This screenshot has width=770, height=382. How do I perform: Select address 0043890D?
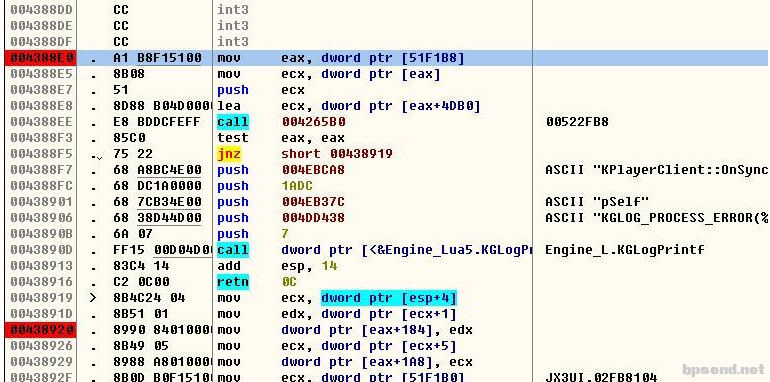click(41, 249)
